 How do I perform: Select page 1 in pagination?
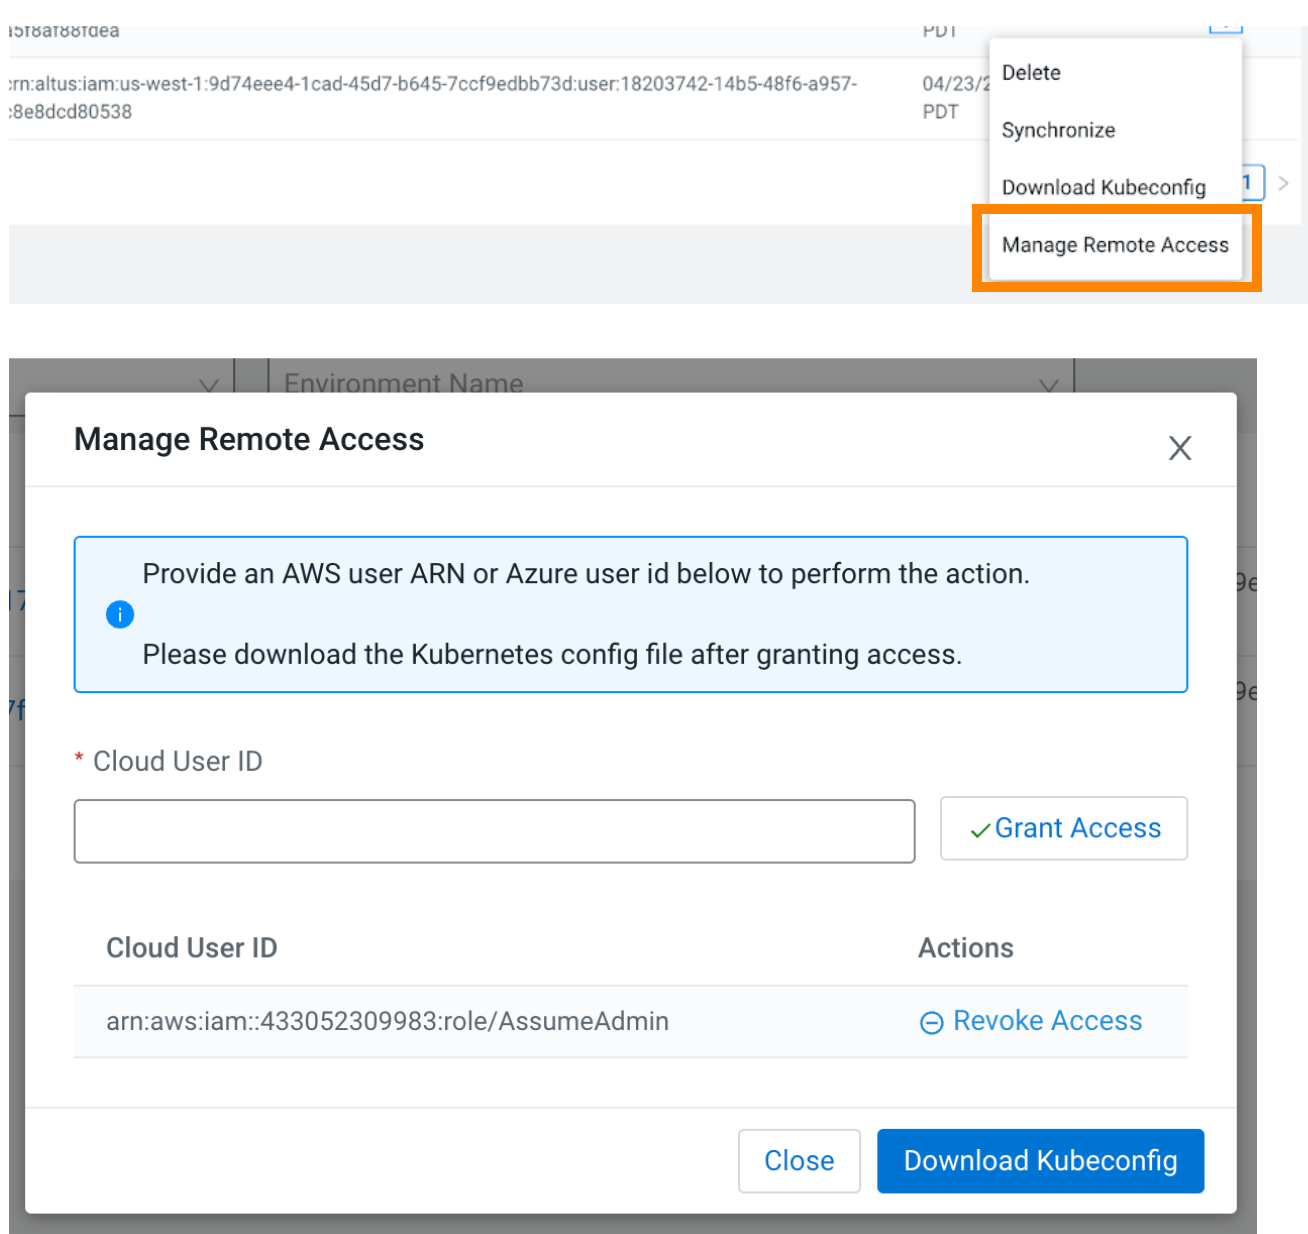click(1250, 183)
